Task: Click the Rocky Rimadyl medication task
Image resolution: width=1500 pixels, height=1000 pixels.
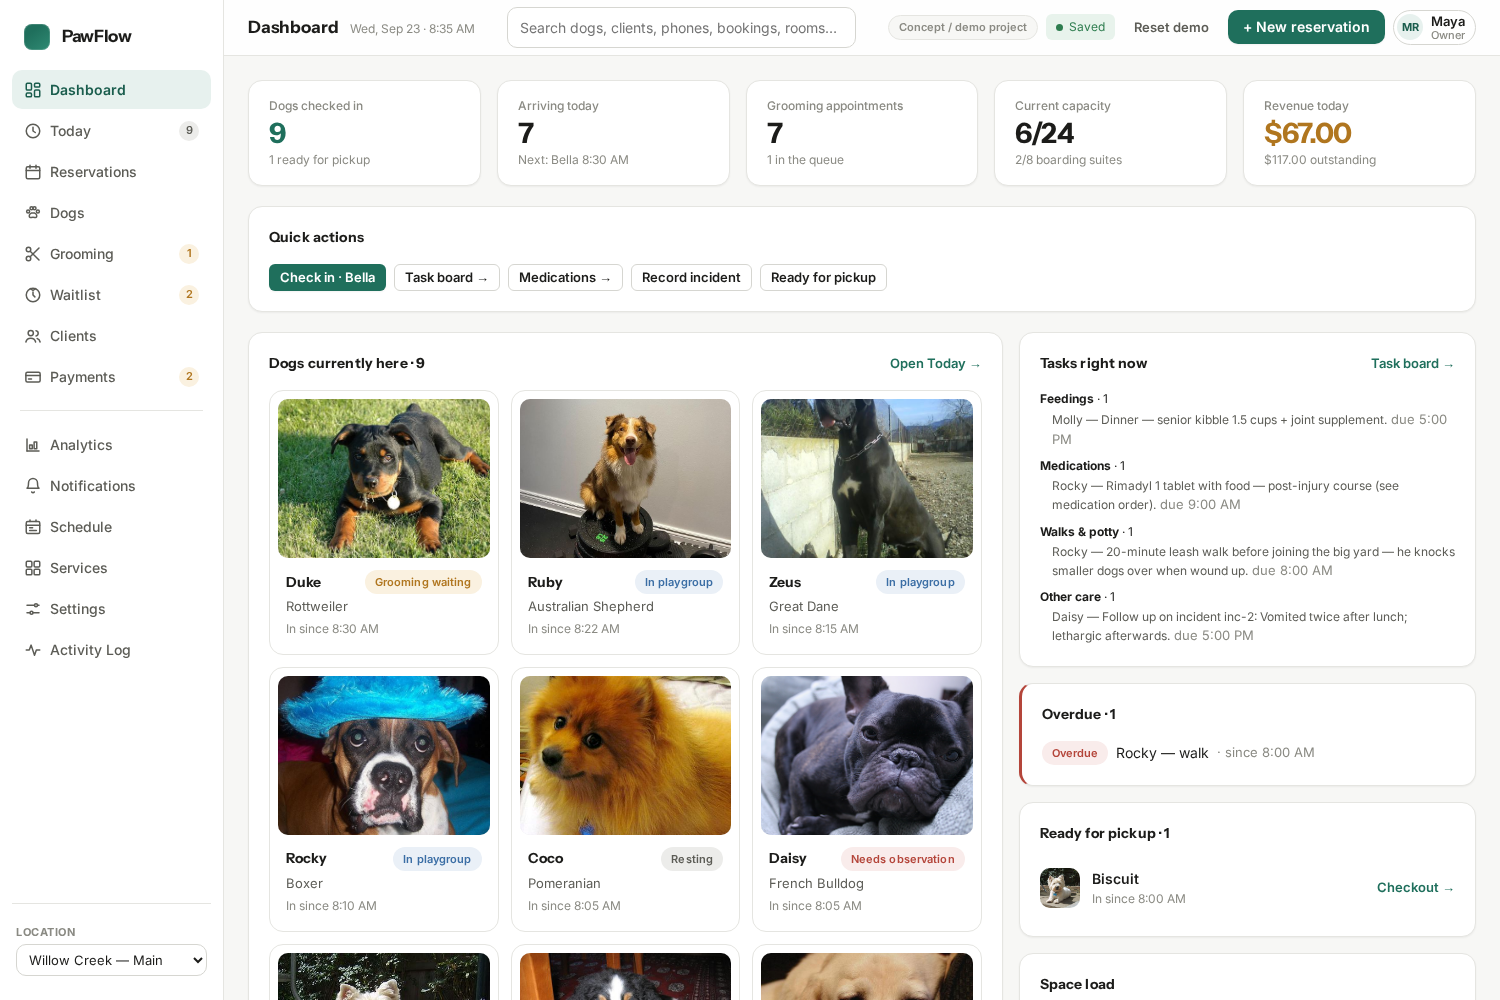Action: (1249, 495)
